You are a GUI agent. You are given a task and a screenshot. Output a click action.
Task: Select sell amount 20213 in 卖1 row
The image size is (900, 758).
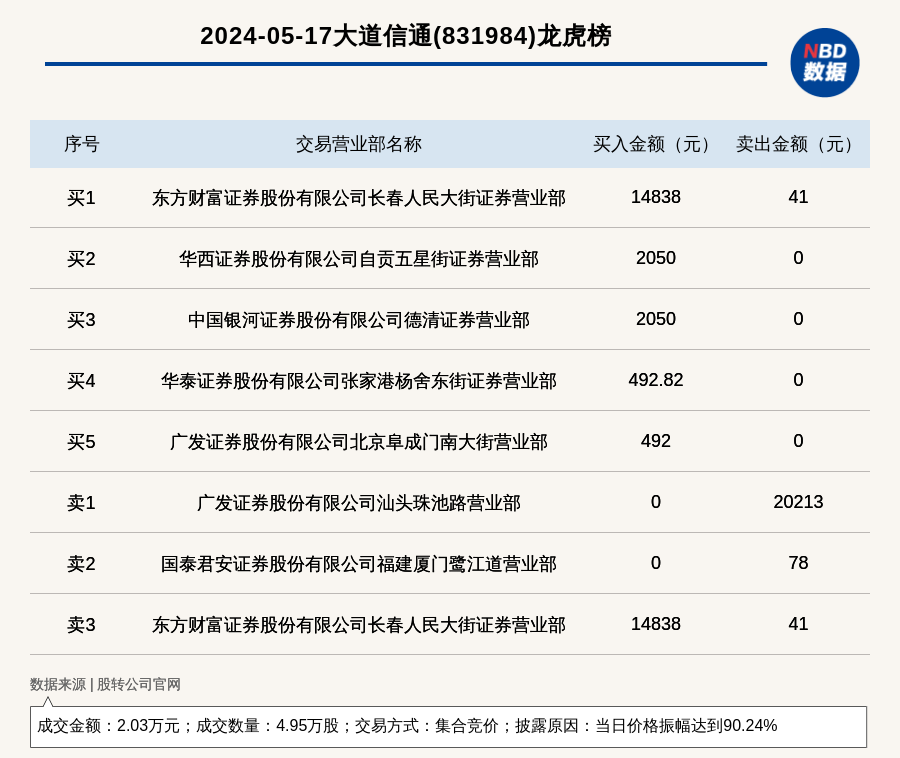click(798, 502)
